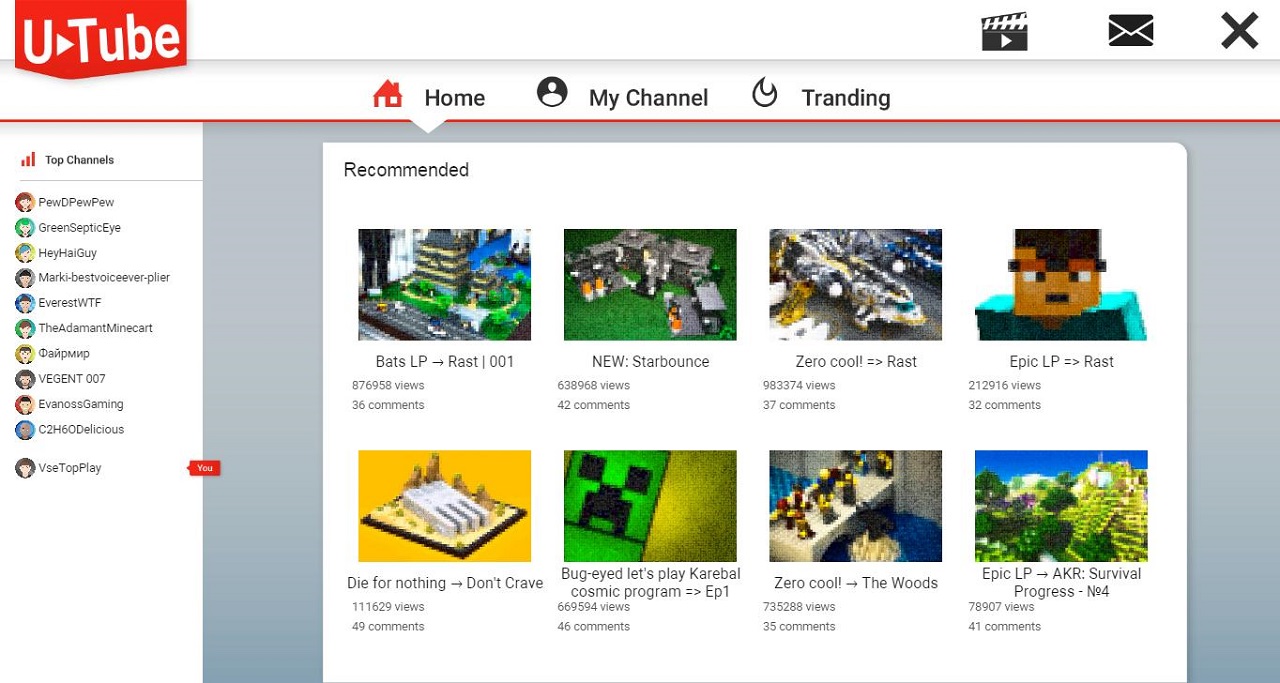The width and height of the screenshot is (1280, 683).
Task: Close the app with the X button
Action: coord(1239,31)
